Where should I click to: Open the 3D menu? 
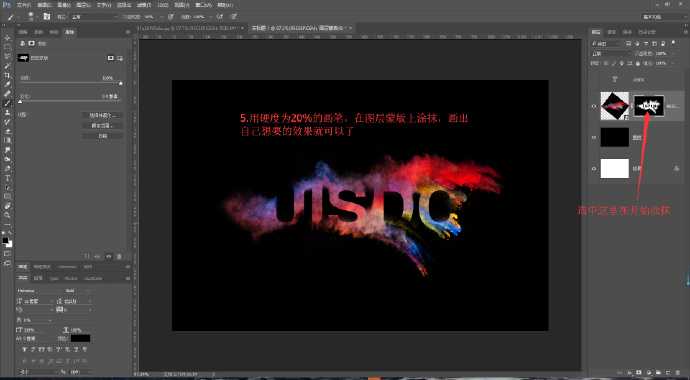click(x=163, y=5)
